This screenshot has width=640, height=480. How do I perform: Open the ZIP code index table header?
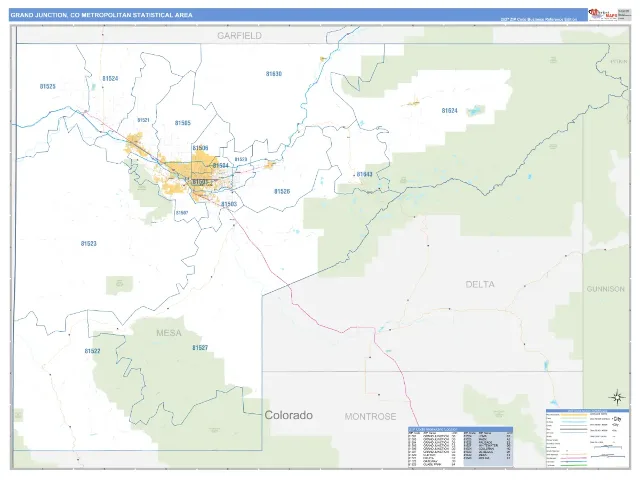point(460,429)
